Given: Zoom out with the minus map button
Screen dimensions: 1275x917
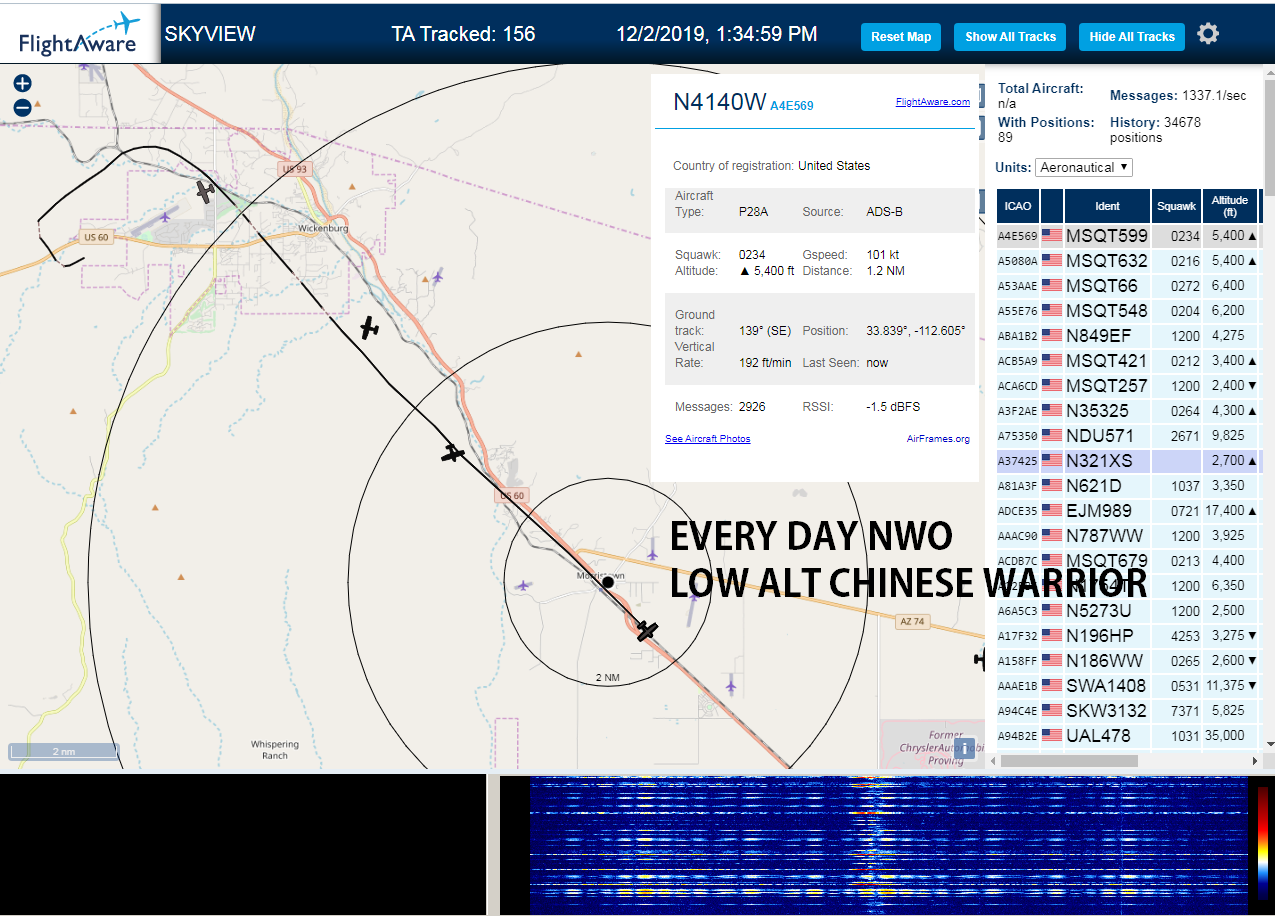Looking at the screenshot, I should pyautogui.click(x=22, y=108).
